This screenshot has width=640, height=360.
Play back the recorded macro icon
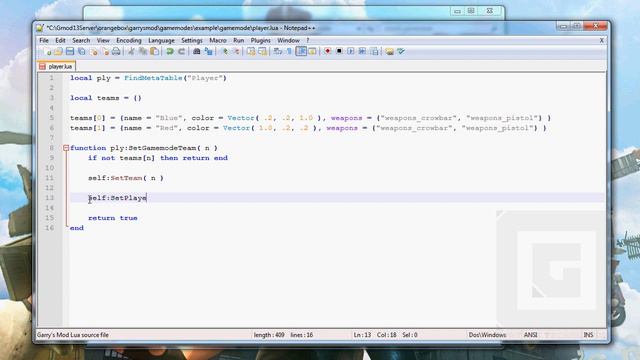pyautogui.click(x=351, y=51)
